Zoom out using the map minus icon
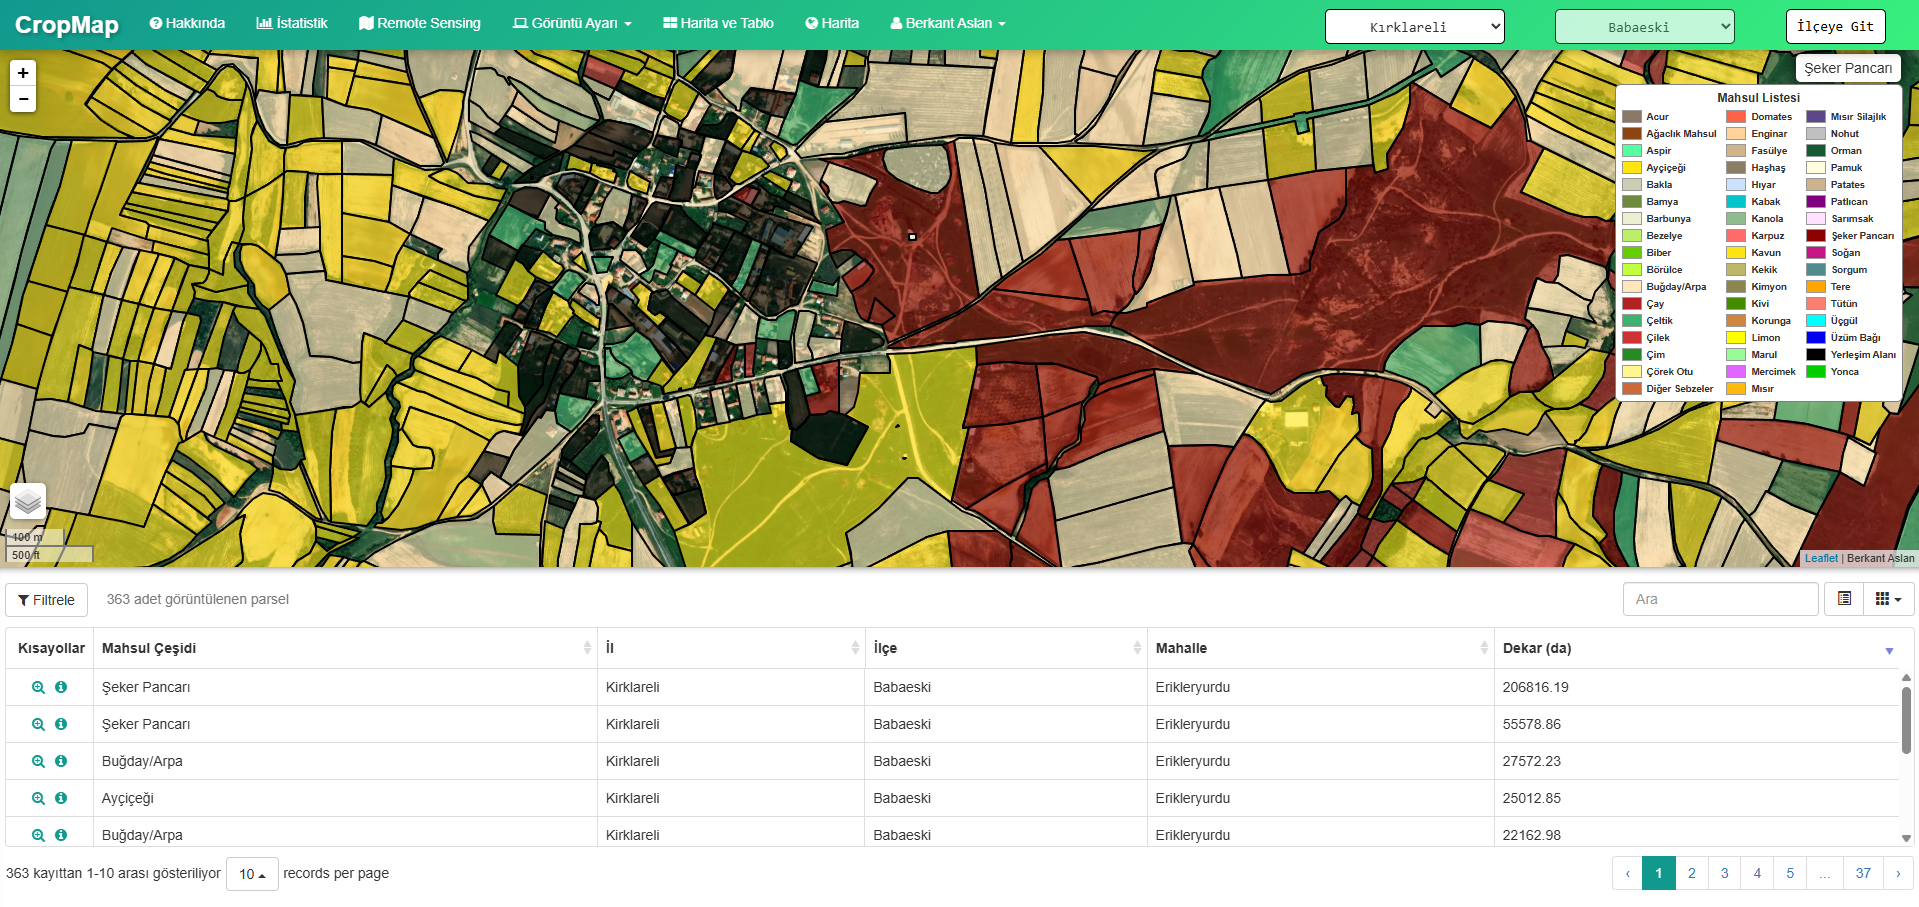 (x=22, y=98)
